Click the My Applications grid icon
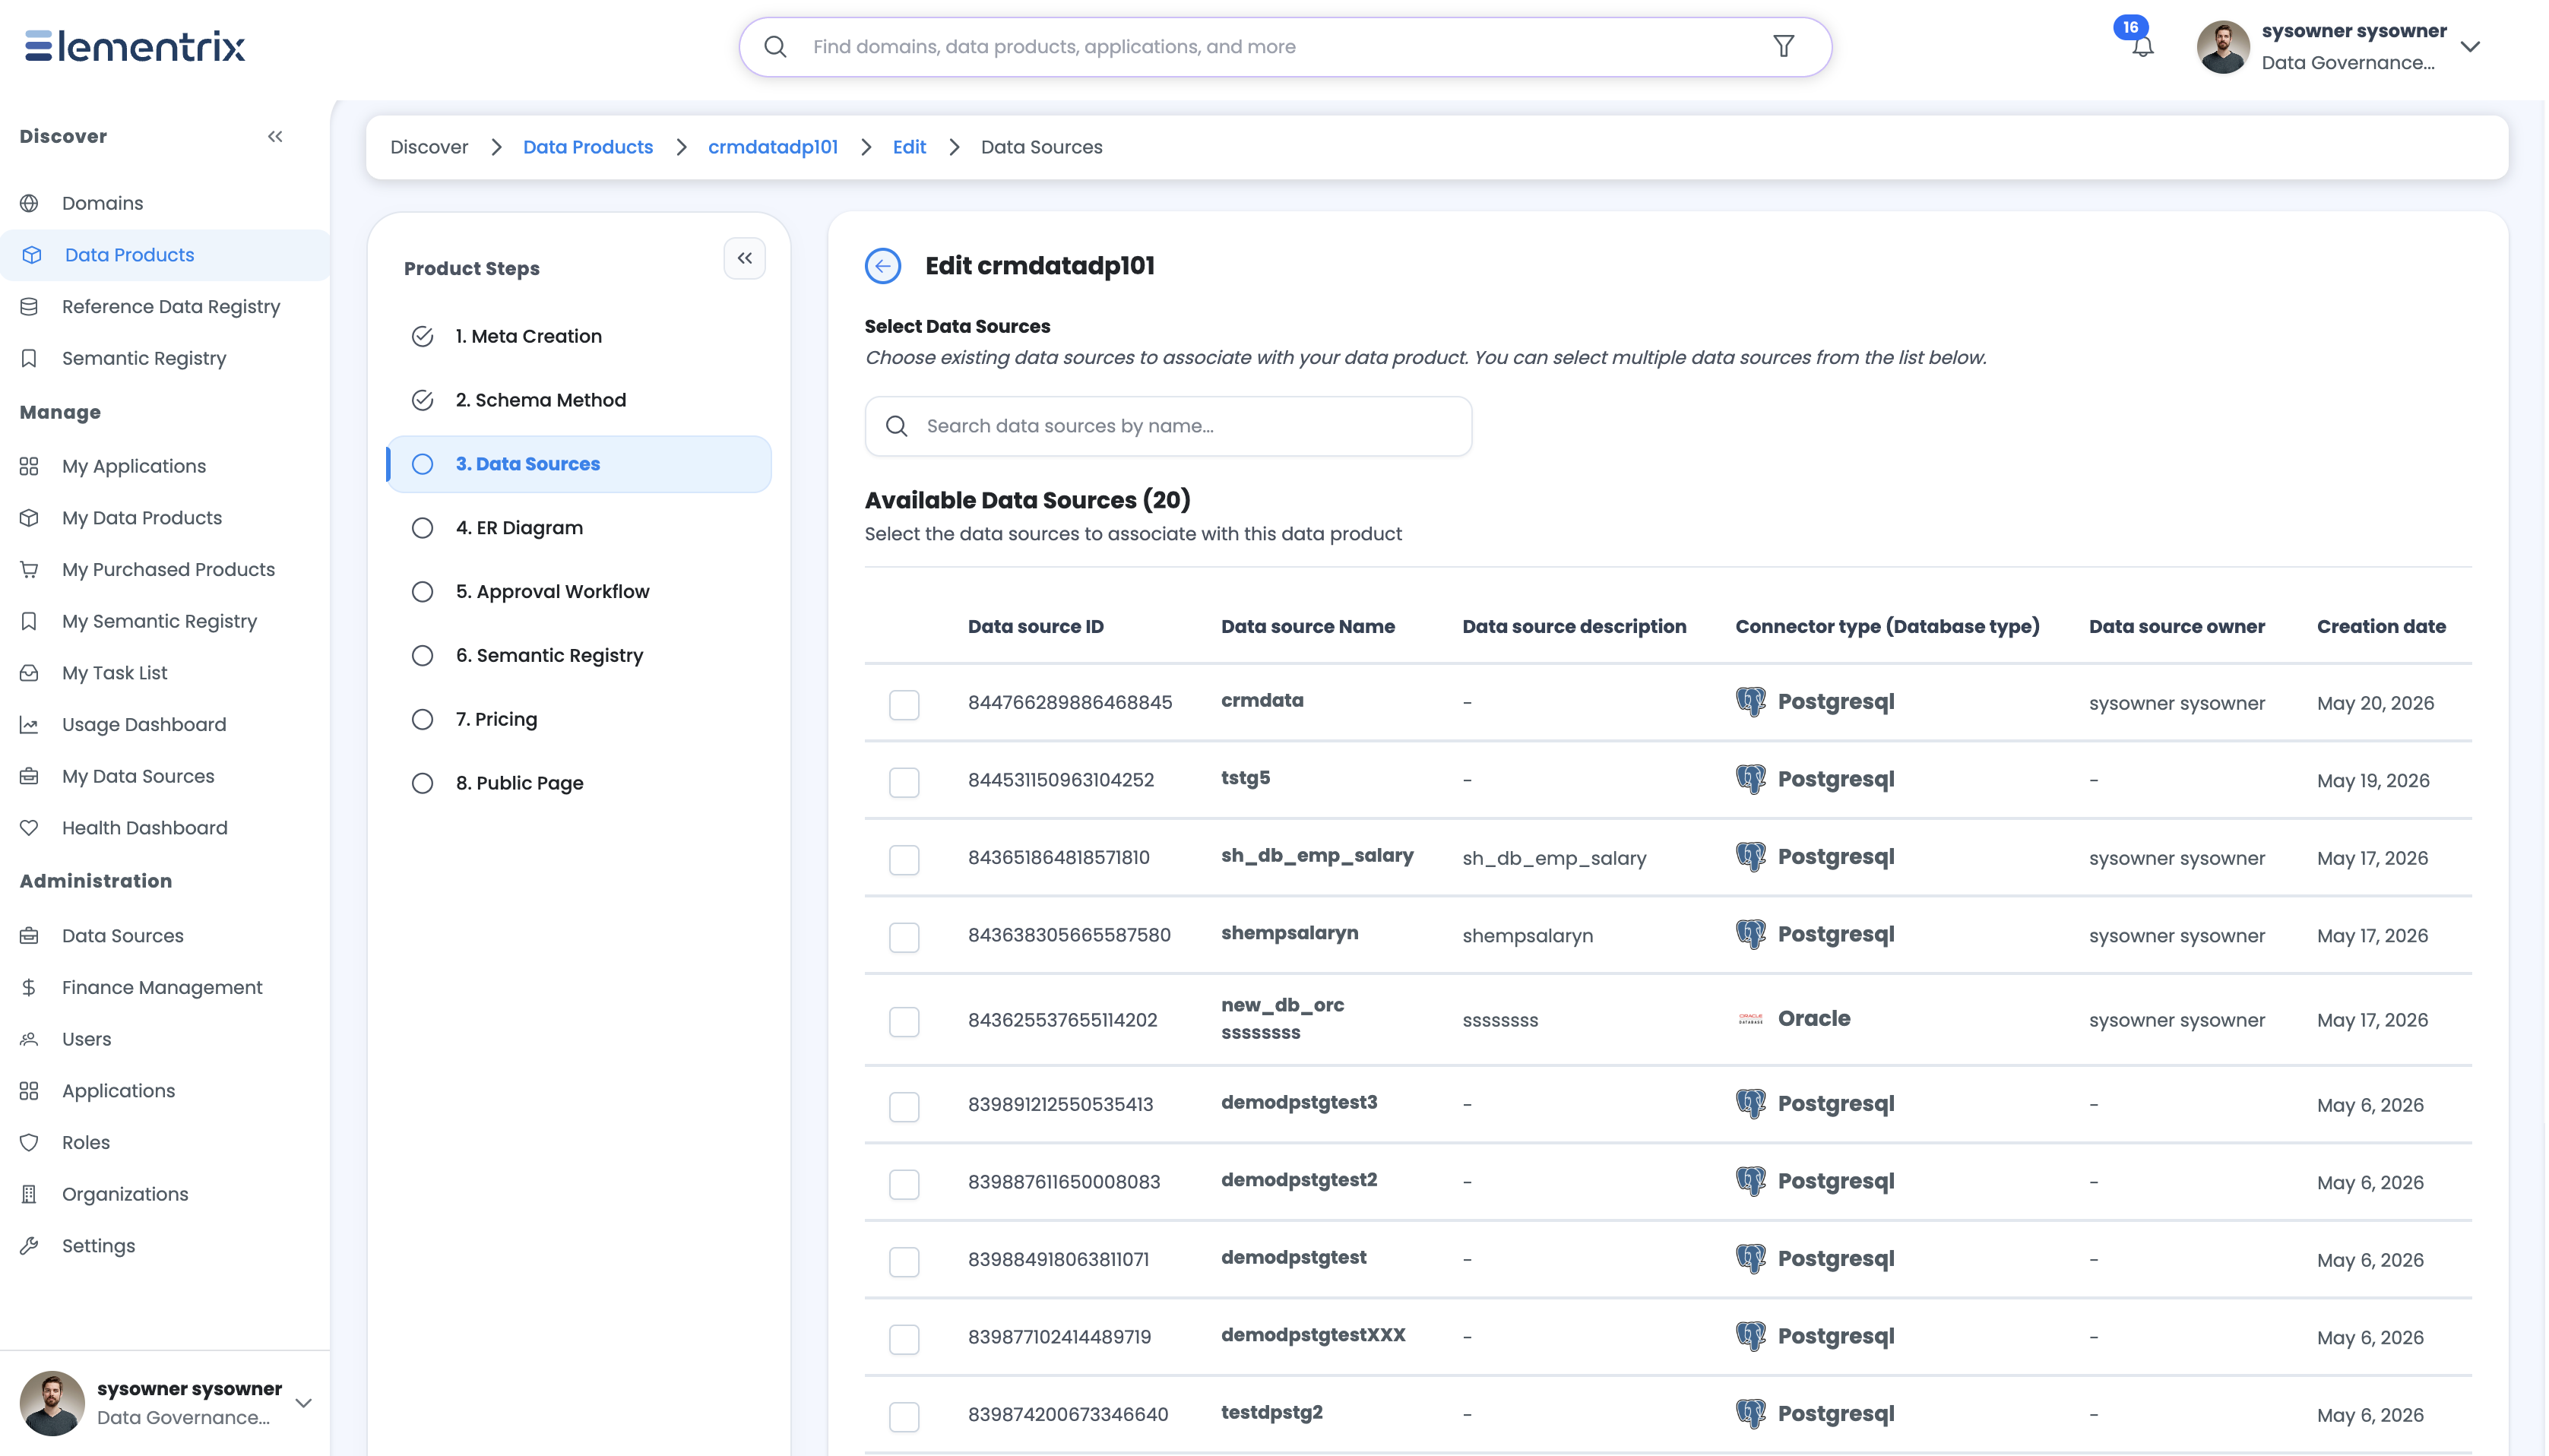This screenshot has width=2549, height=1456. [29, 466]
